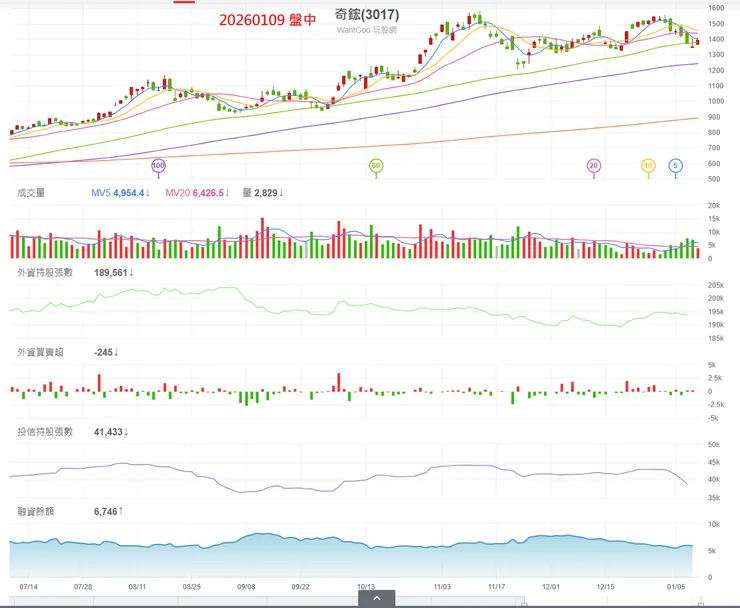Click the blue 5-day moving average marker

[676, 165]
